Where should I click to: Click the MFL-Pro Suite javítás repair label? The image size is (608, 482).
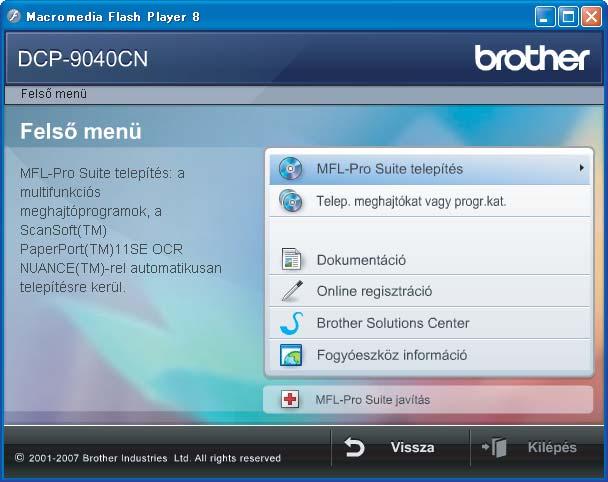(373, 400)
